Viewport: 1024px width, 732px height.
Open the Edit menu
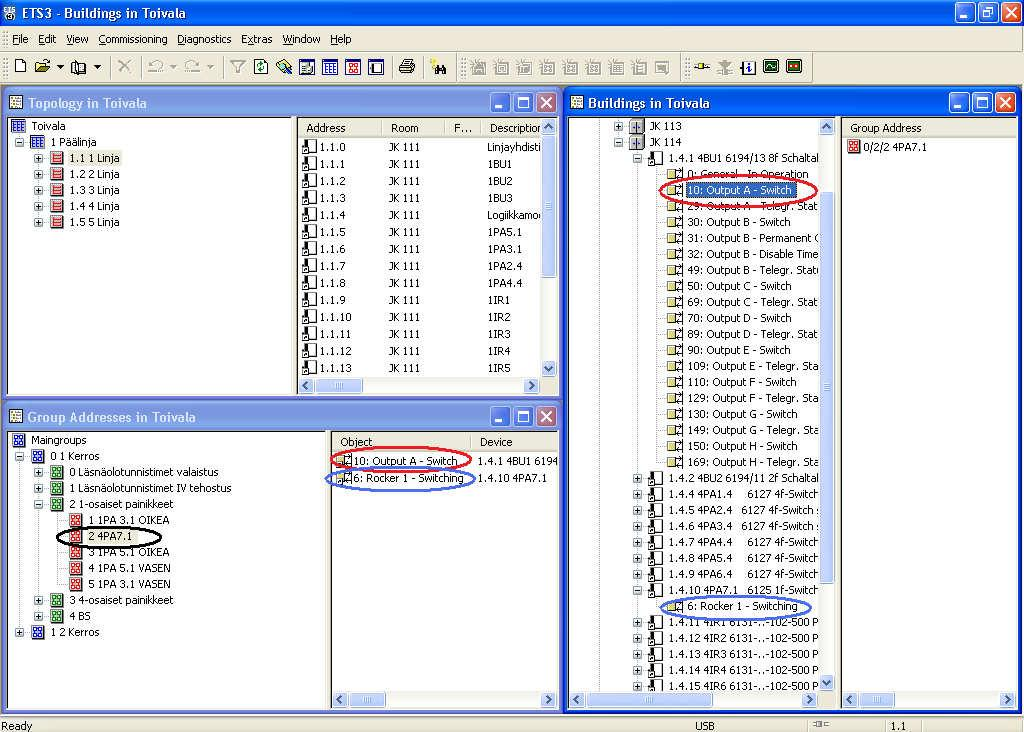point(47,39)
